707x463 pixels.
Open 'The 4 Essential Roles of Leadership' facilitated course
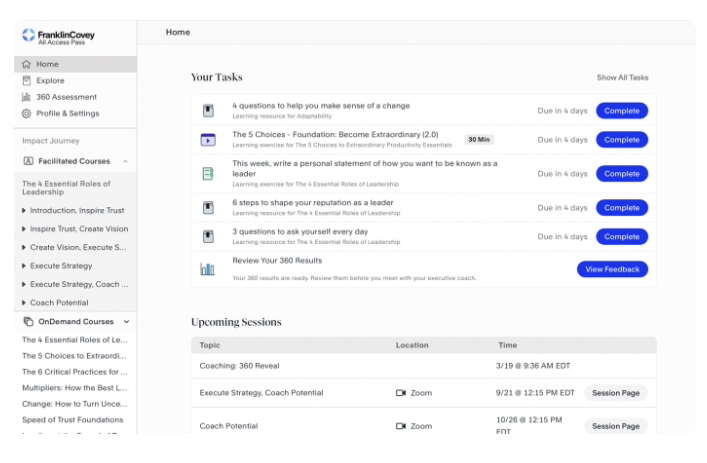pos(66,188)
